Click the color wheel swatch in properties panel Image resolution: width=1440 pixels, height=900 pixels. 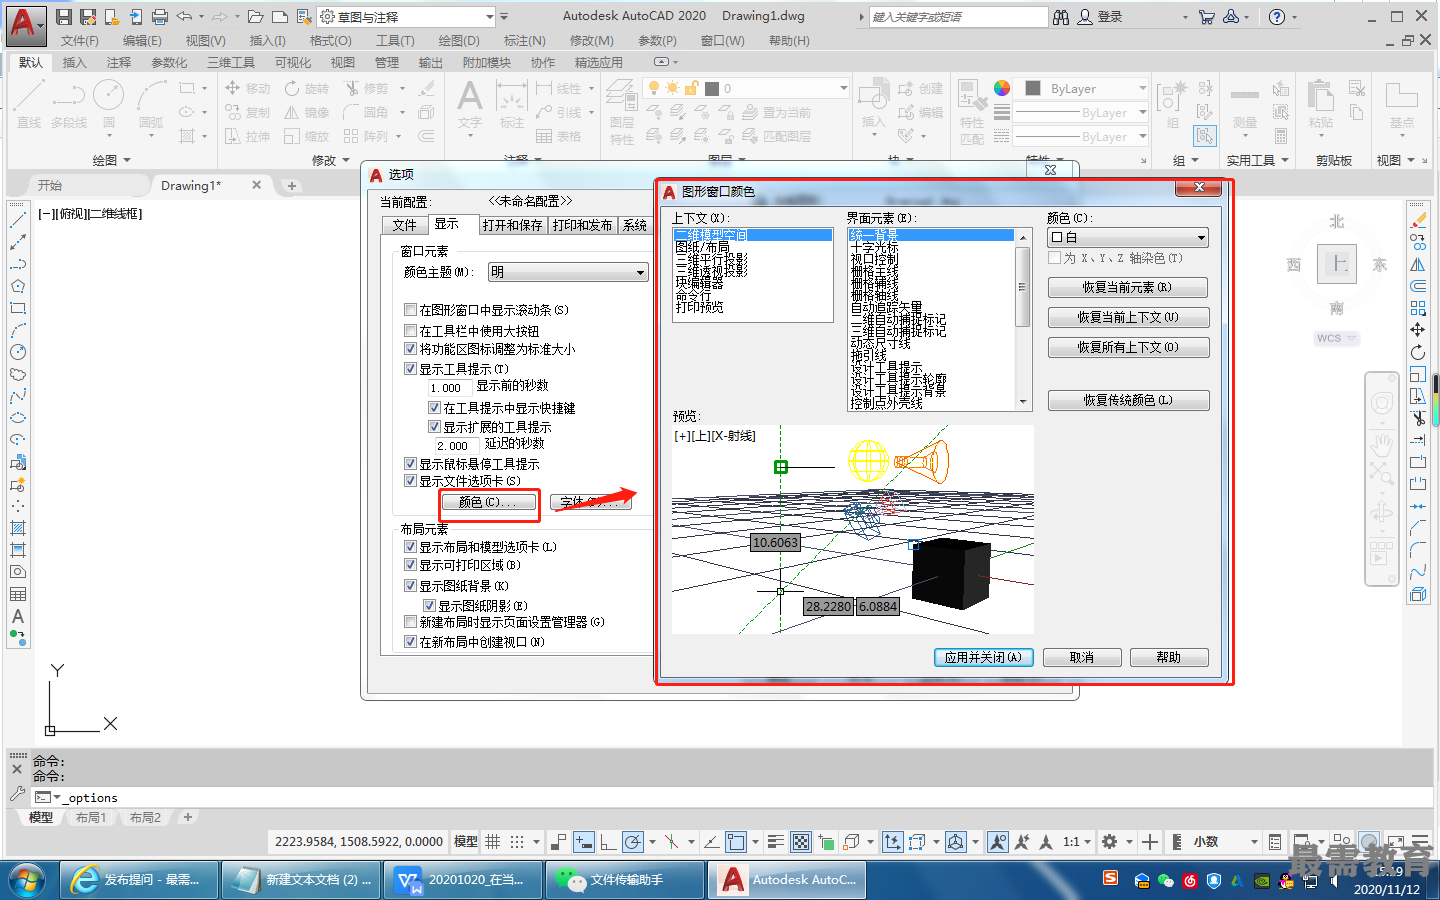[1002, 88]
